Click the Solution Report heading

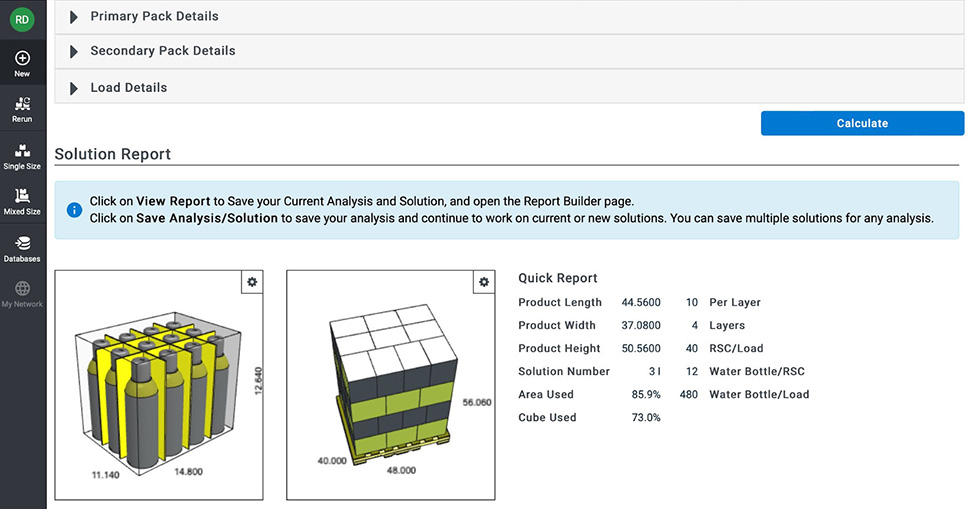tap(113, 154)
